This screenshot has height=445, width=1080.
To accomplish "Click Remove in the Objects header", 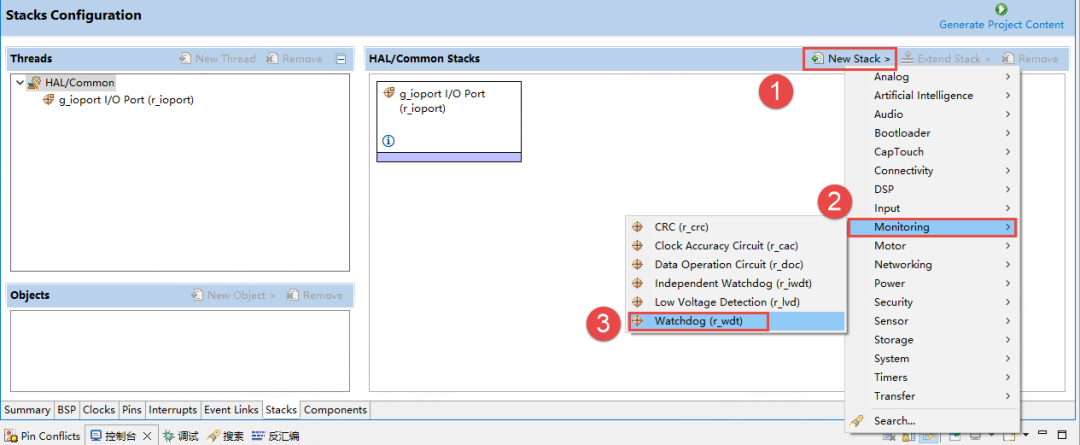I will pyautogui.click(x=315, y=295).
